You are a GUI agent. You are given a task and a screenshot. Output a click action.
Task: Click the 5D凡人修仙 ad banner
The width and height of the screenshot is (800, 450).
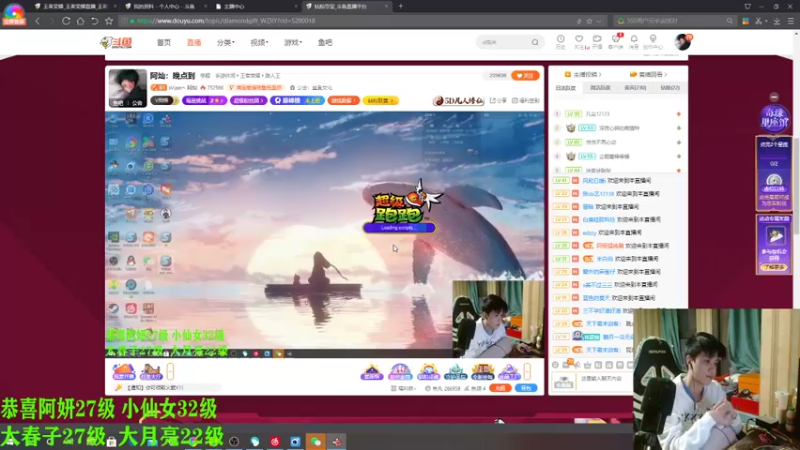pos(458,101)
